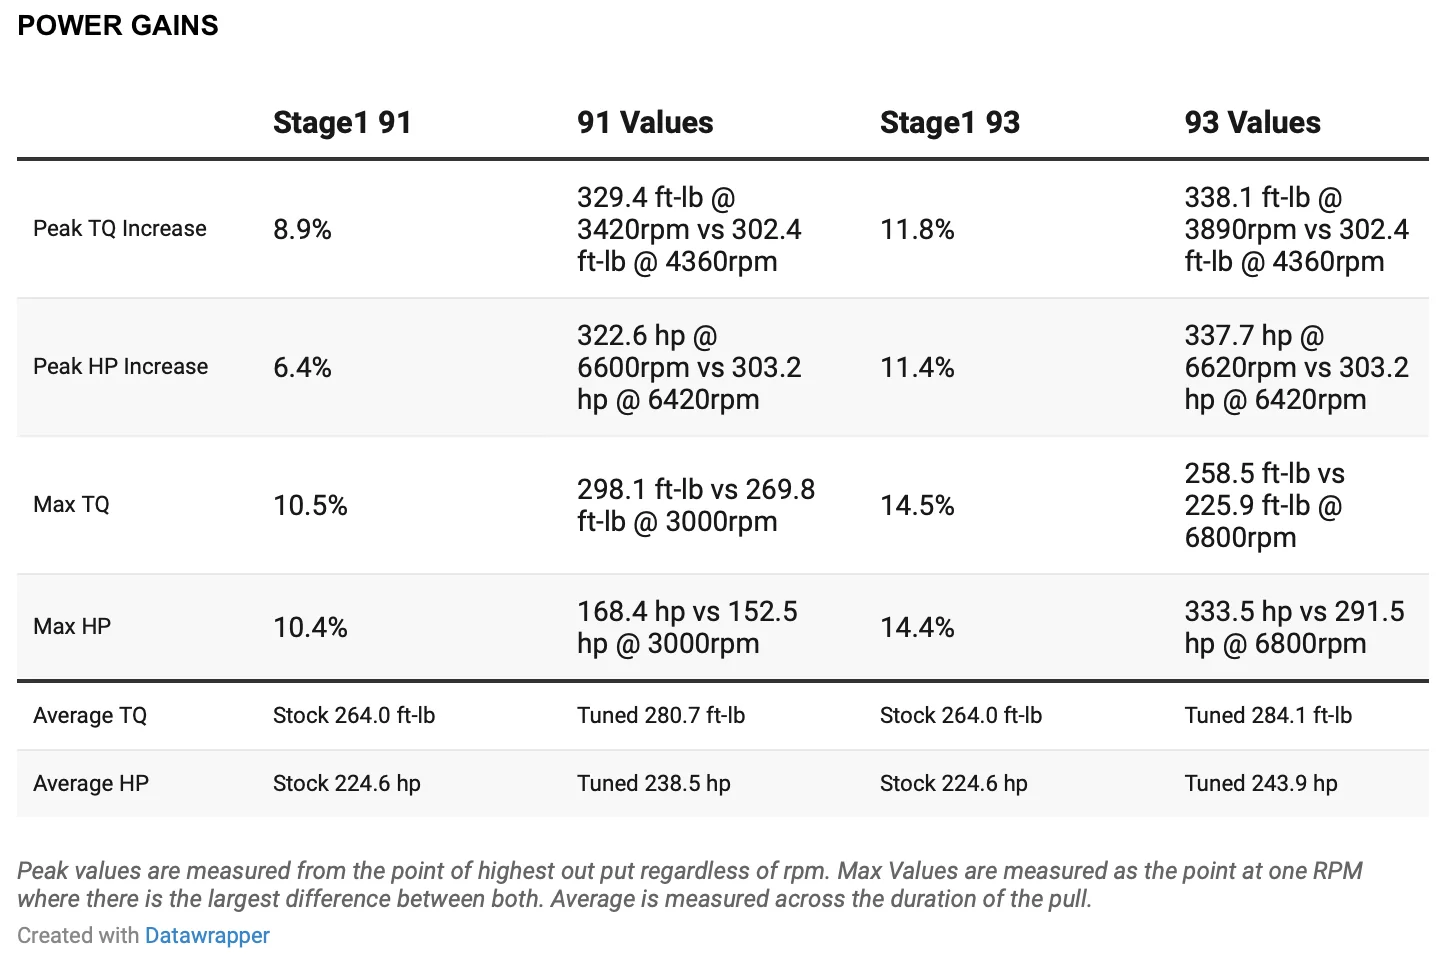Screen dimensions: 1446x958
Task: Click the POWER GAINS title
Action: [118, 26]
